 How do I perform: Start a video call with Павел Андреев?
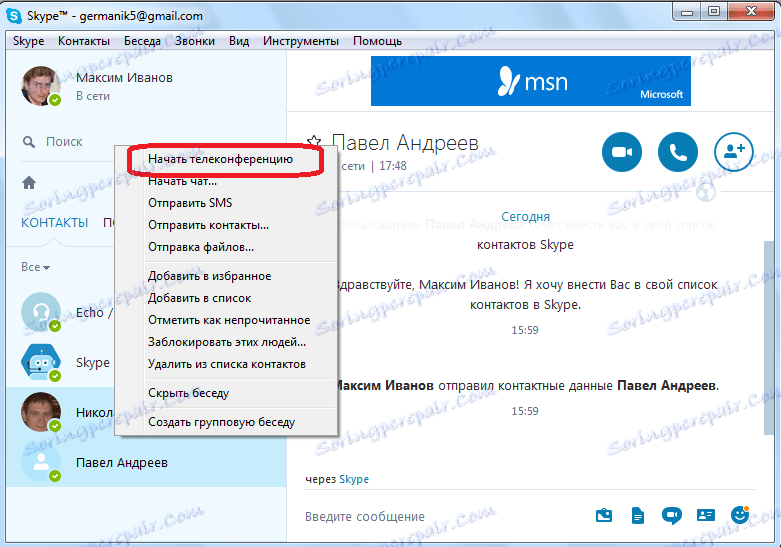(622, 152)
